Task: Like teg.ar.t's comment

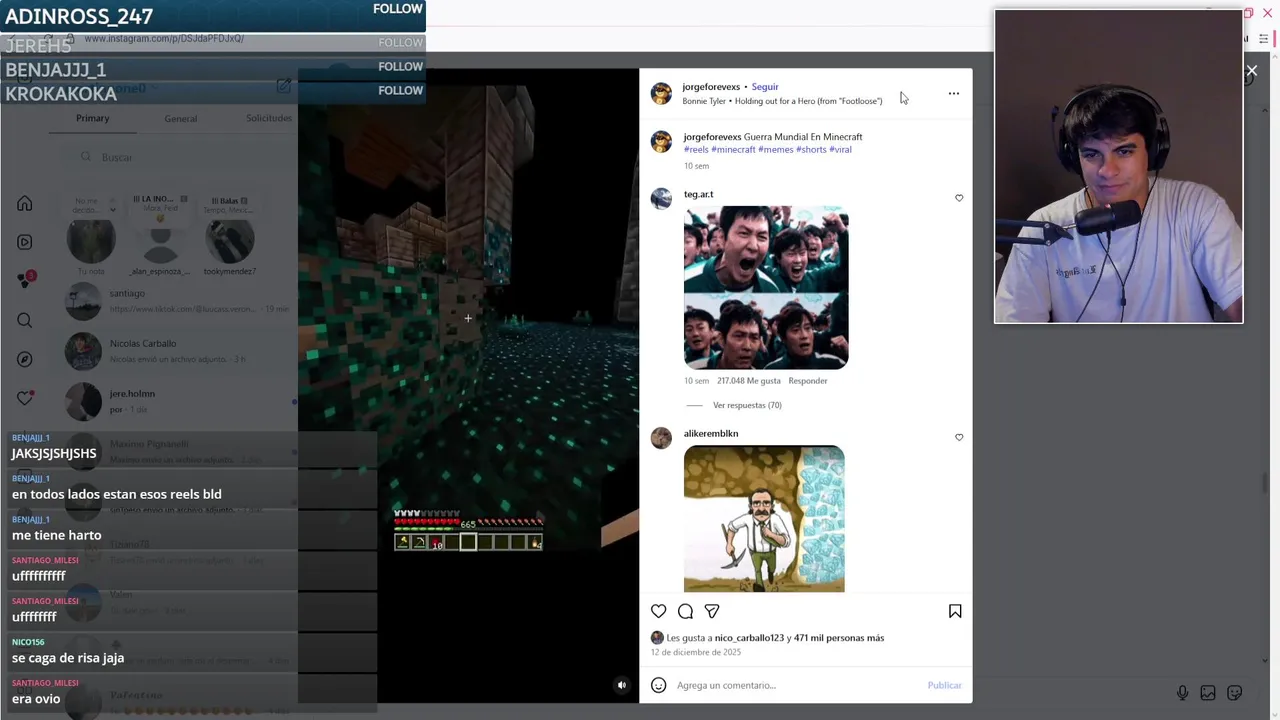Action: [x=959, y=198]
